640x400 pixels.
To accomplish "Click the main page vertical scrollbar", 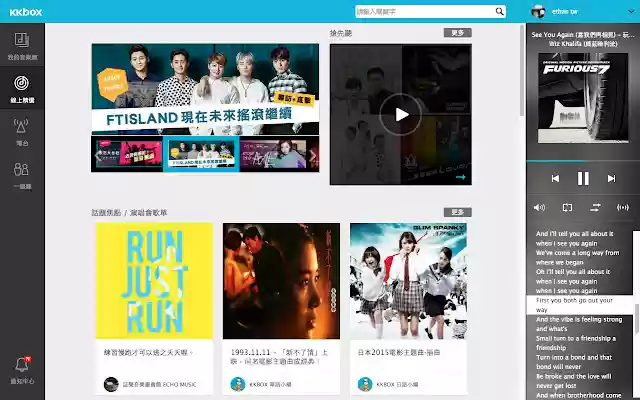I will pyautogui.click(x=522, y=70).
